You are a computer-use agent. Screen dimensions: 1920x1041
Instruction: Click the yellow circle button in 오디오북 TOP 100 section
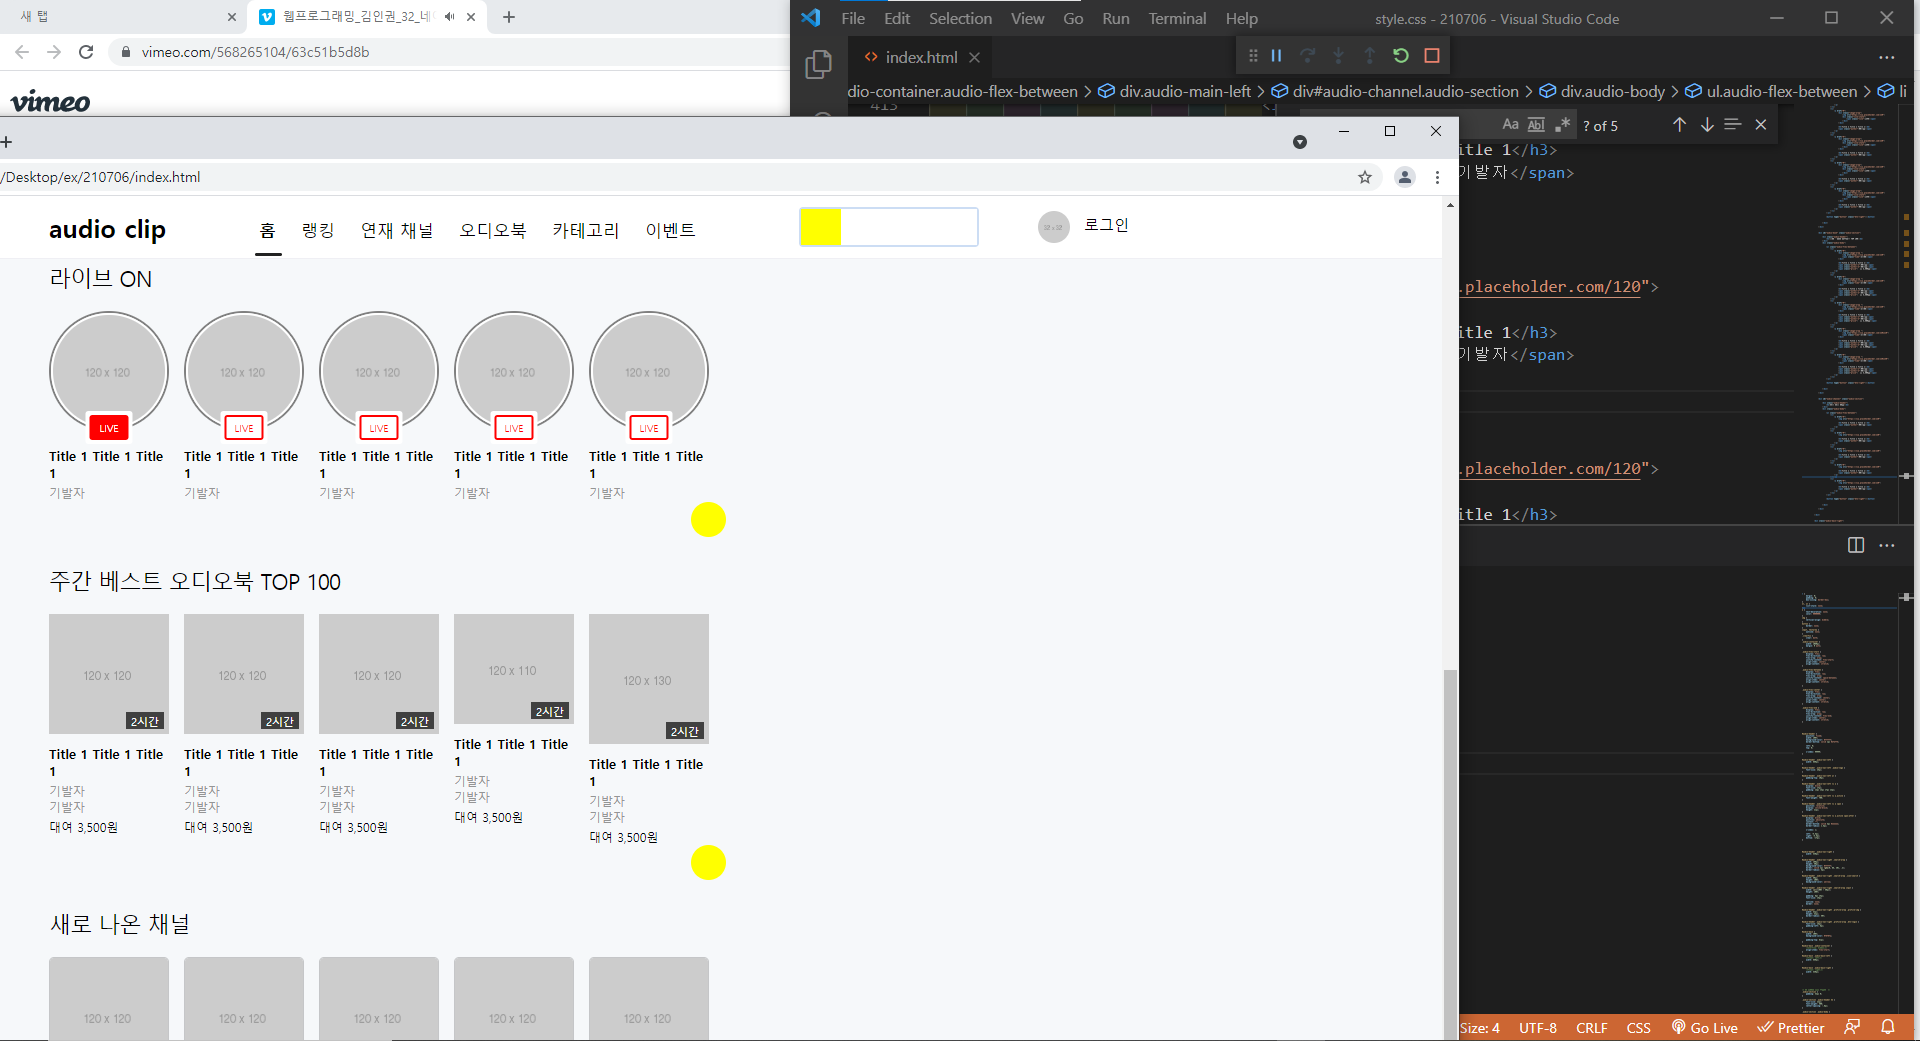point(708,863)
